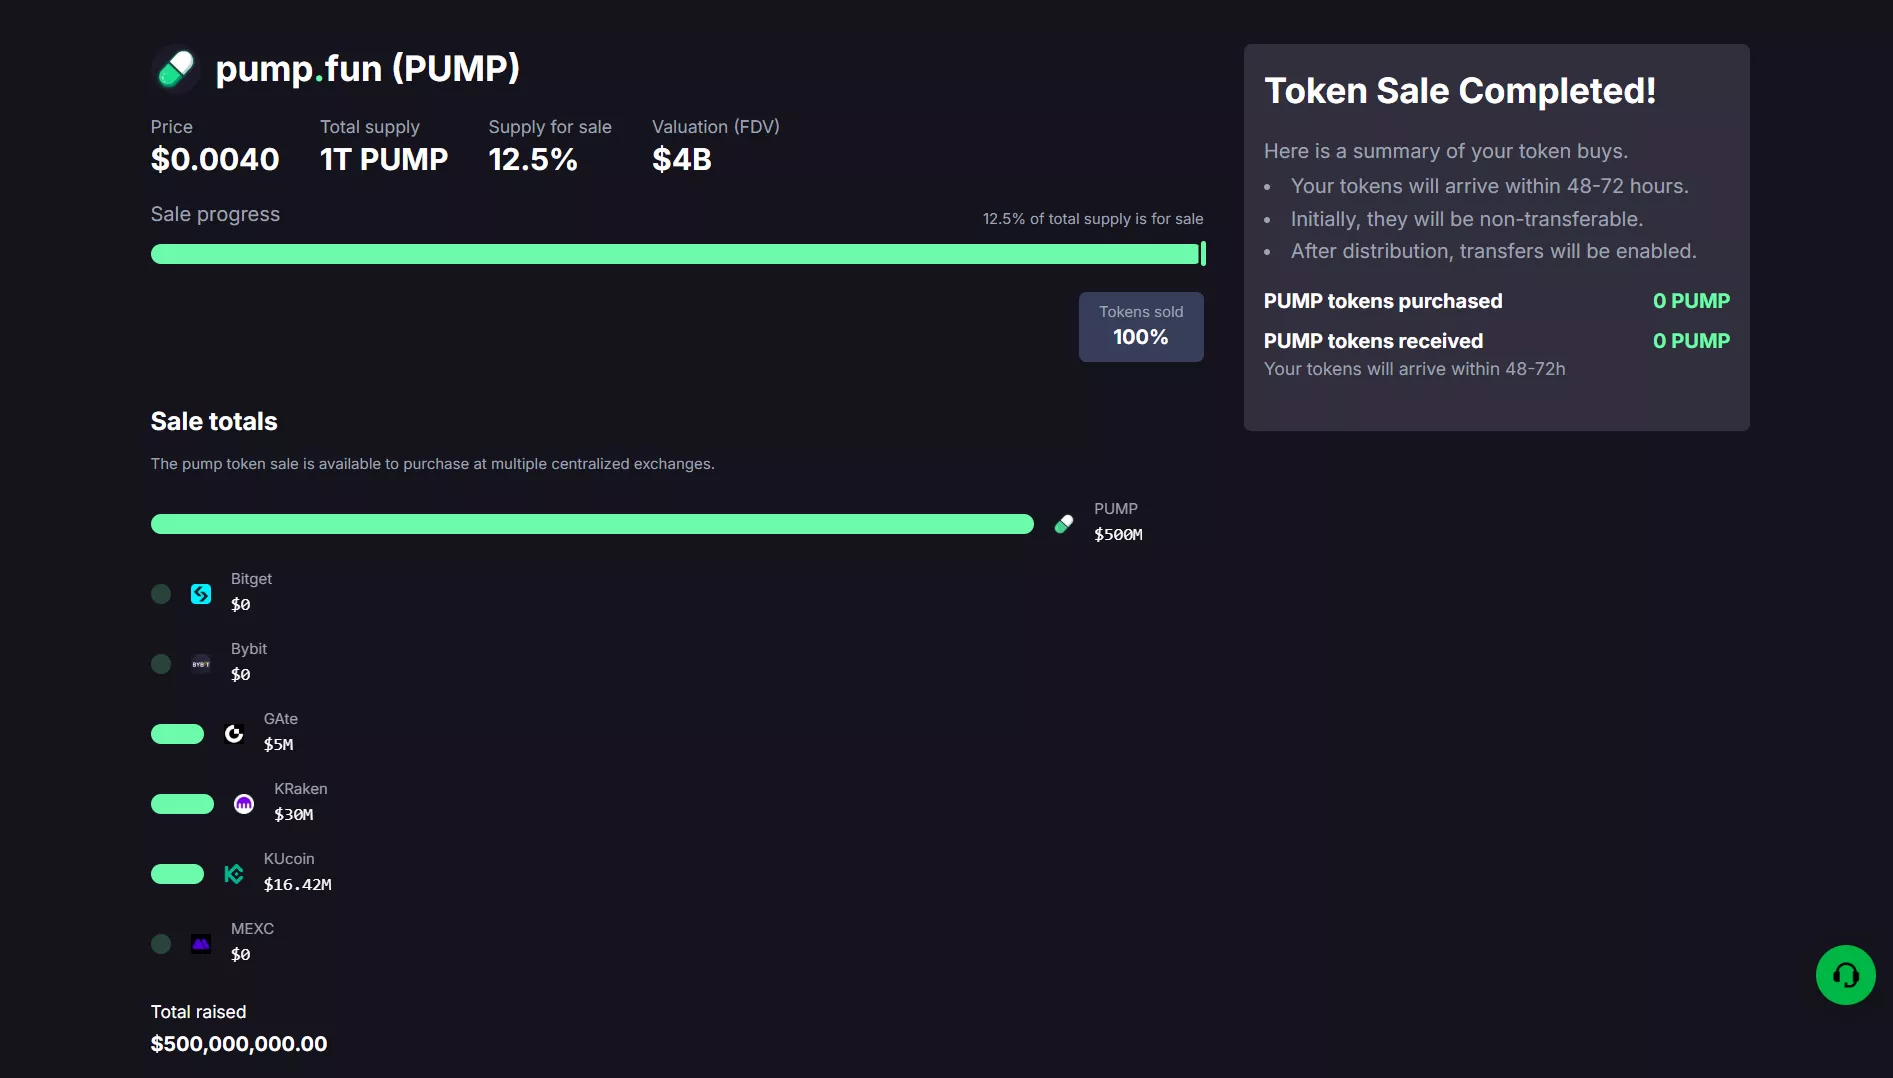Click the Tokens sold 100% badge

pyautogui.click(x=1141, y=327)
